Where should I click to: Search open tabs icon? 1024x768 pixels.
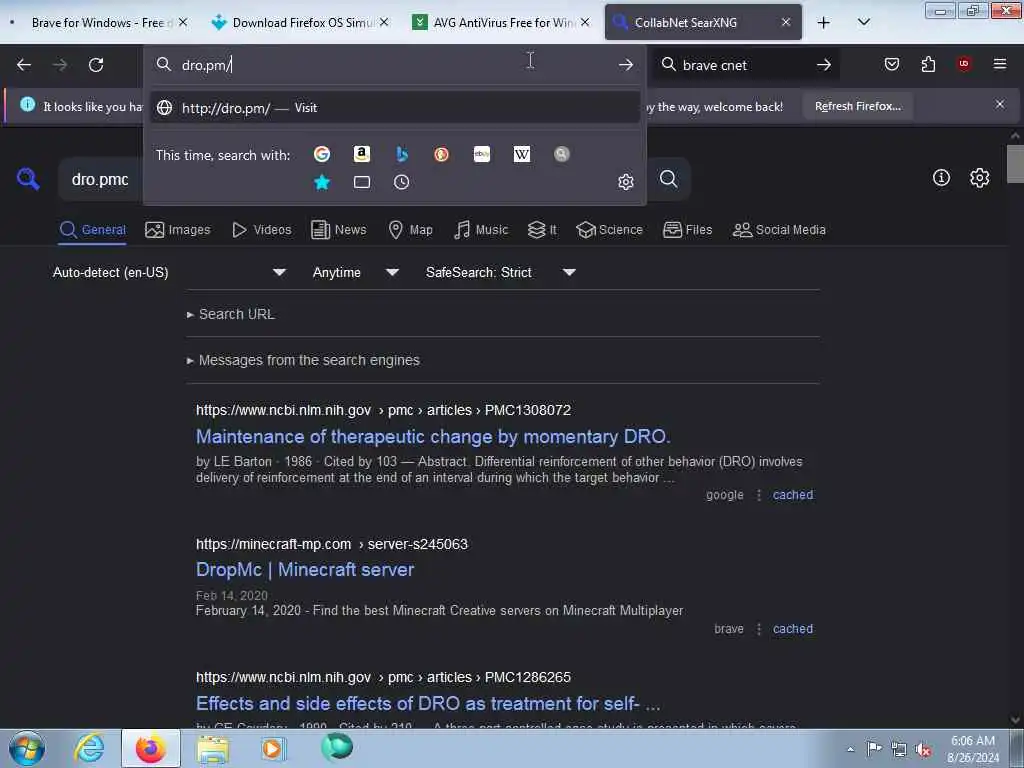point(362,182)
